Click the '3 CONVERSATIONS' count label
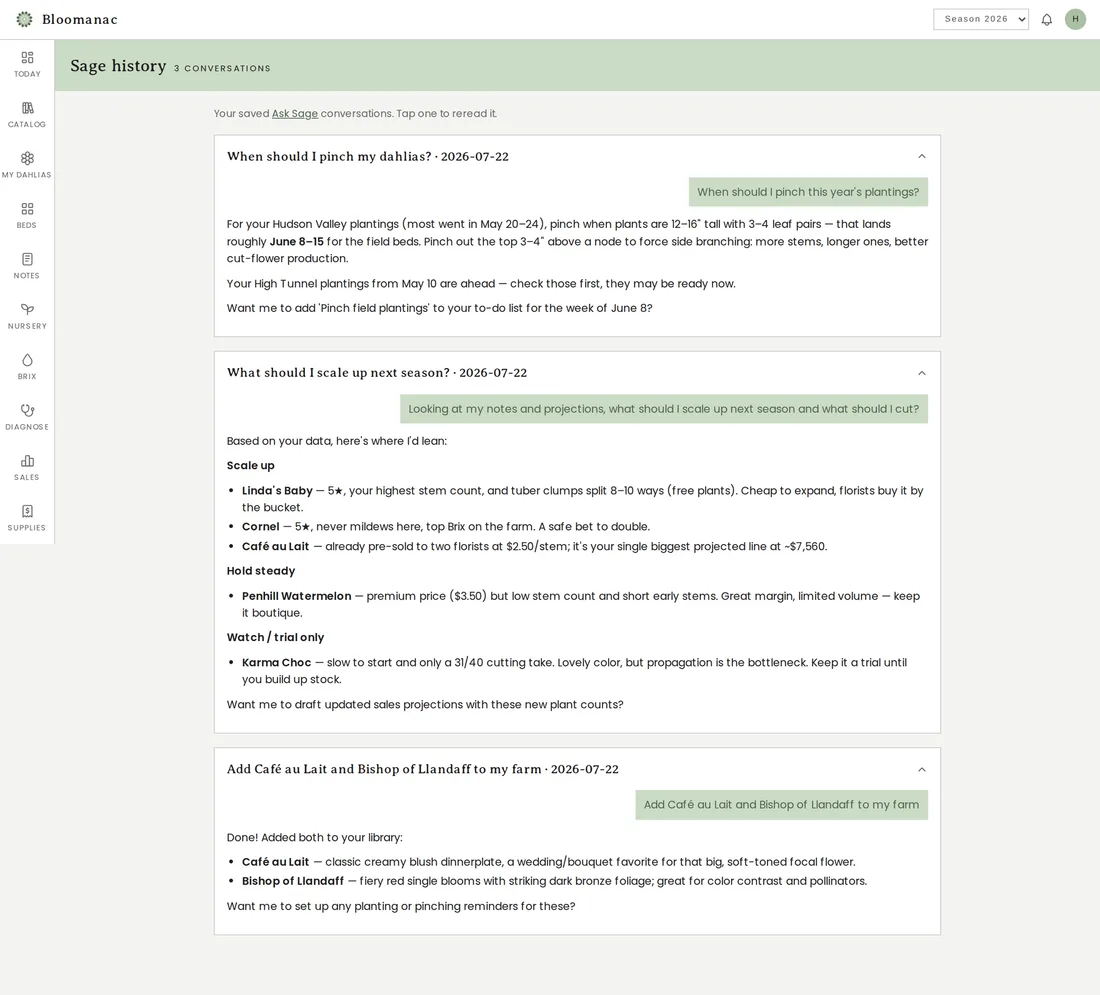The width and height of the screenshot is (1100, 995). coord(222,68)
